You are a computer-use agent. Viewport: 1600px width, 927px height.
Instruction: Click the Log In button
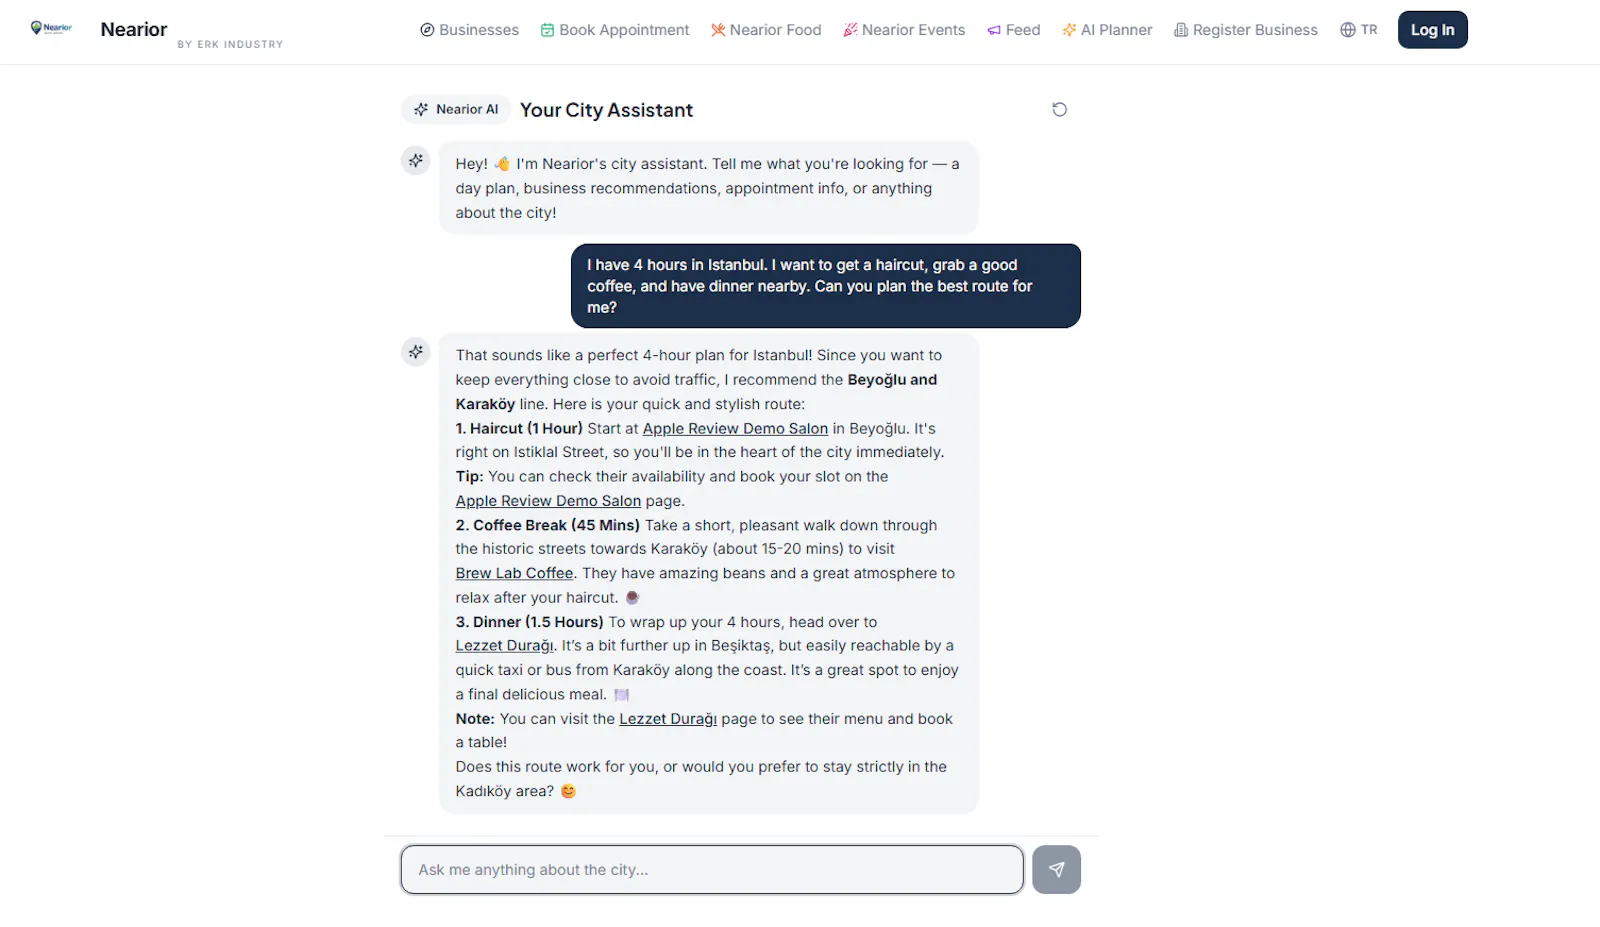point(1432,30)
